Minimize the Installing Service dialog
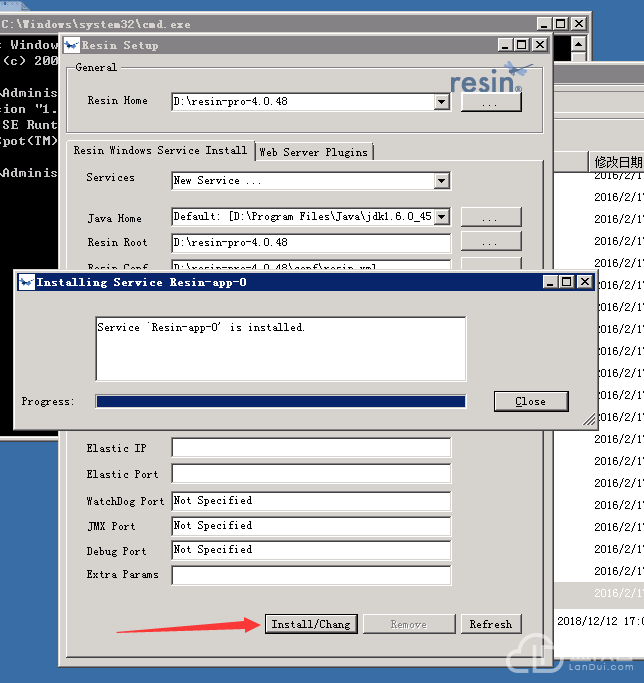 (x=550, y=282)
